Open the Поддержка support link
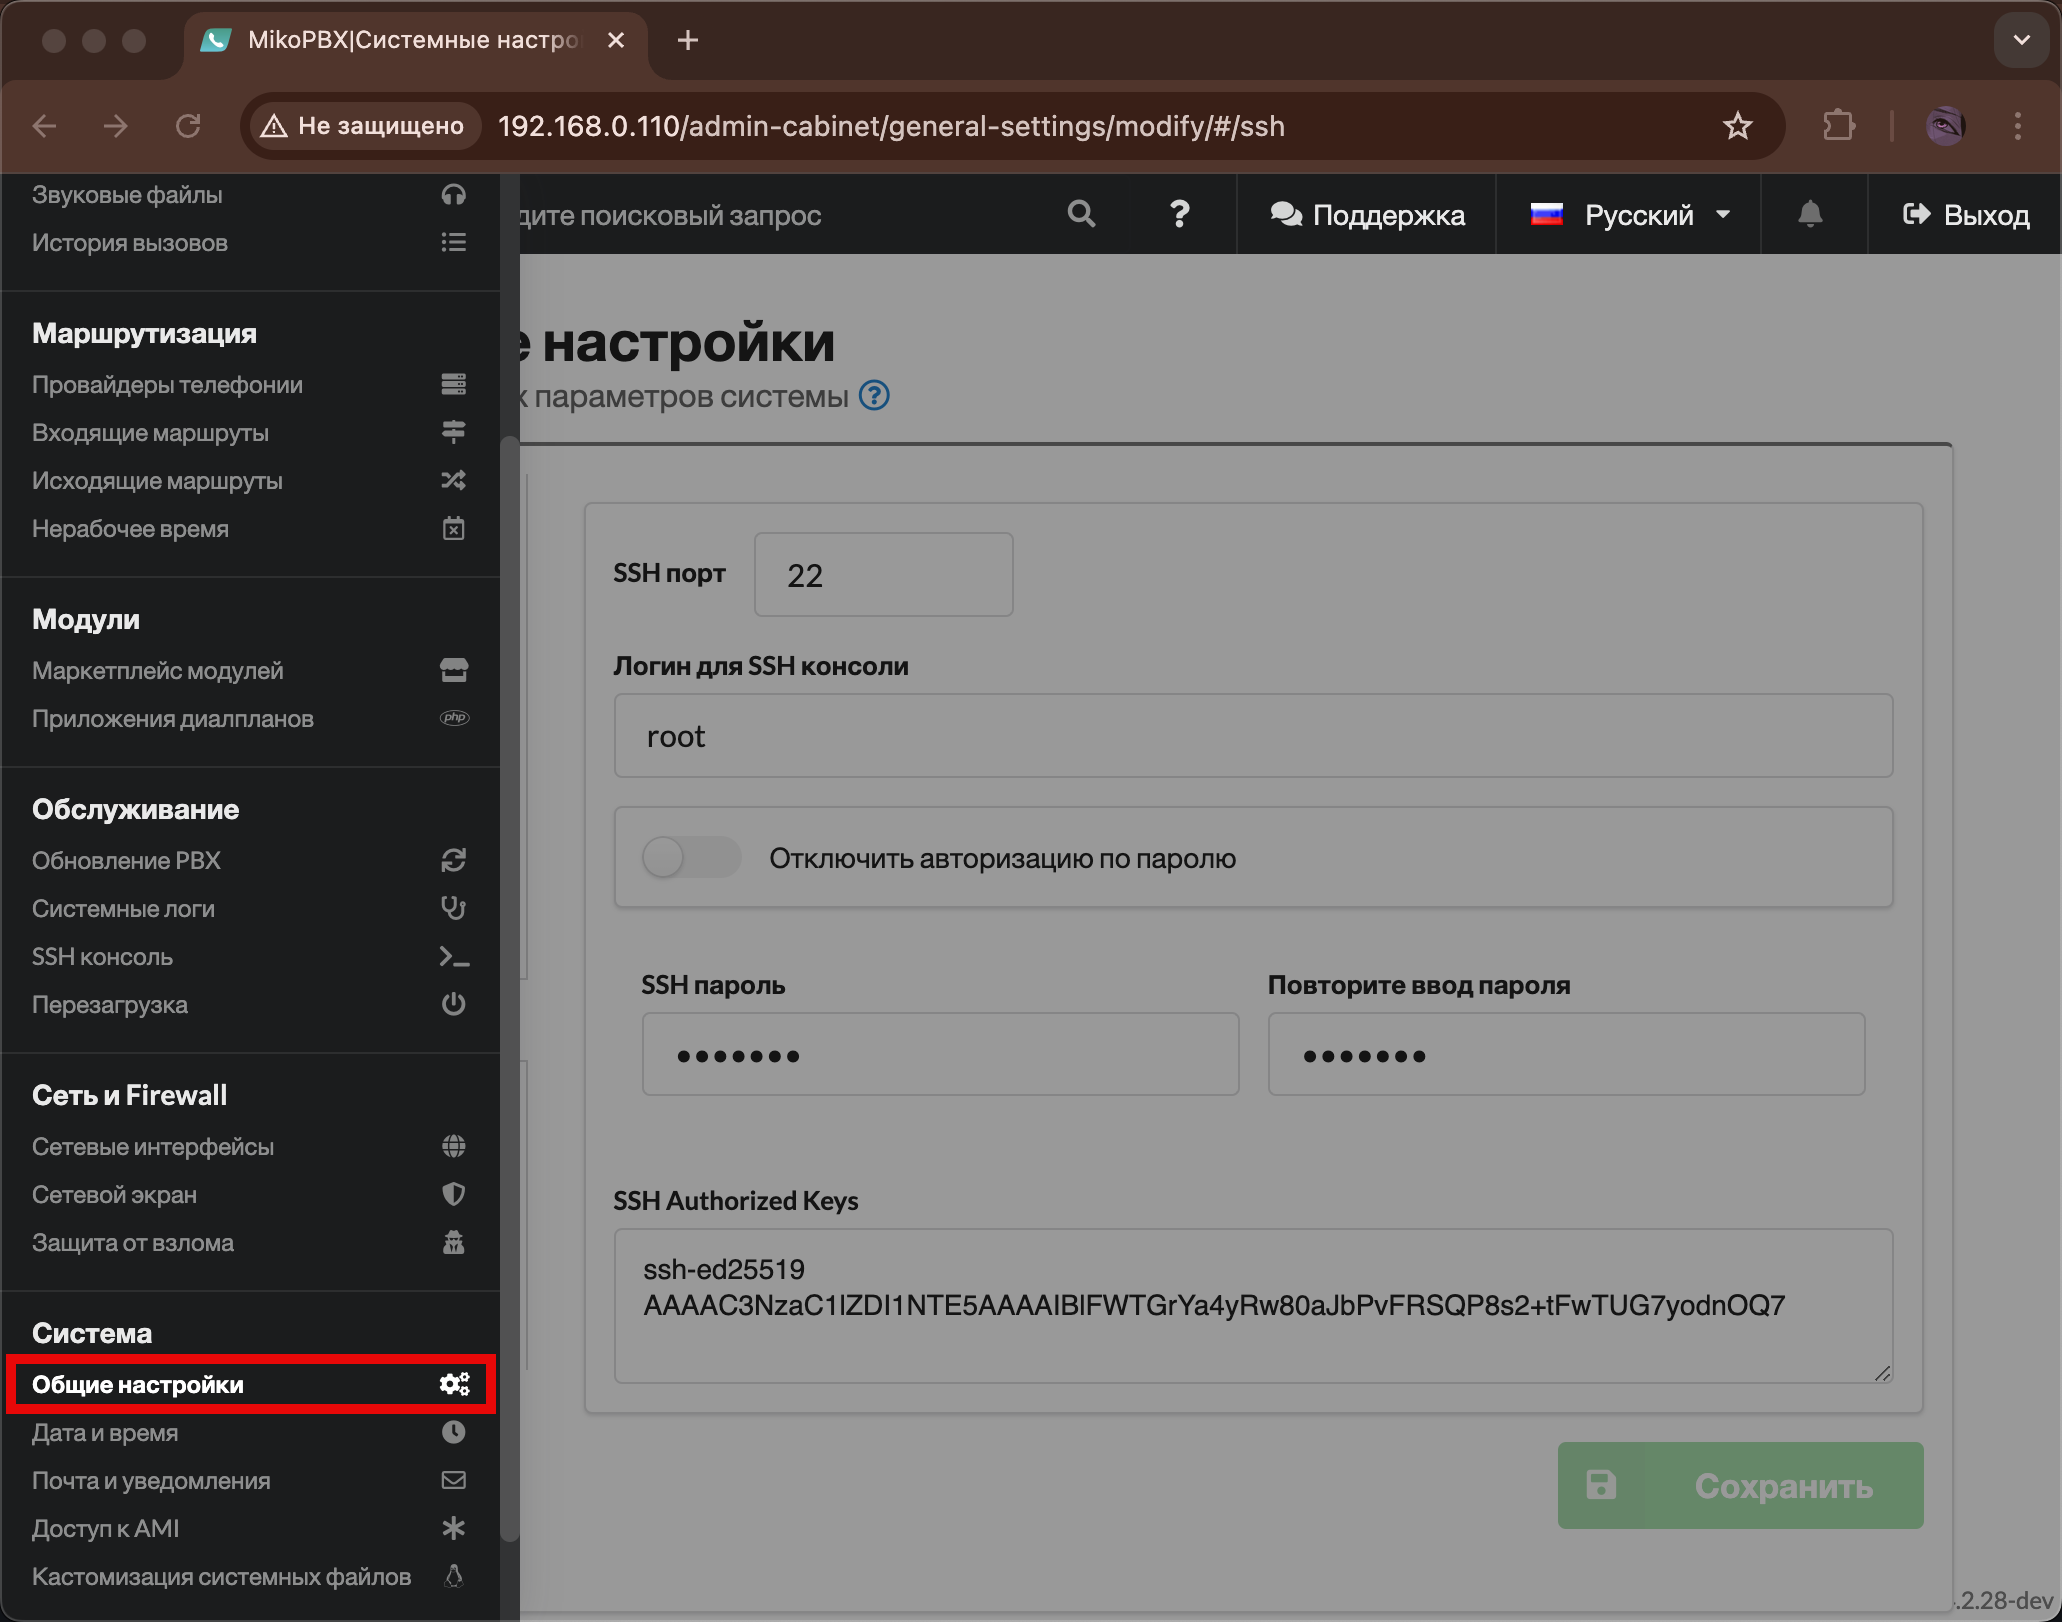The width and height of the screenshot is (2062, 1622). coord(1367,214)
